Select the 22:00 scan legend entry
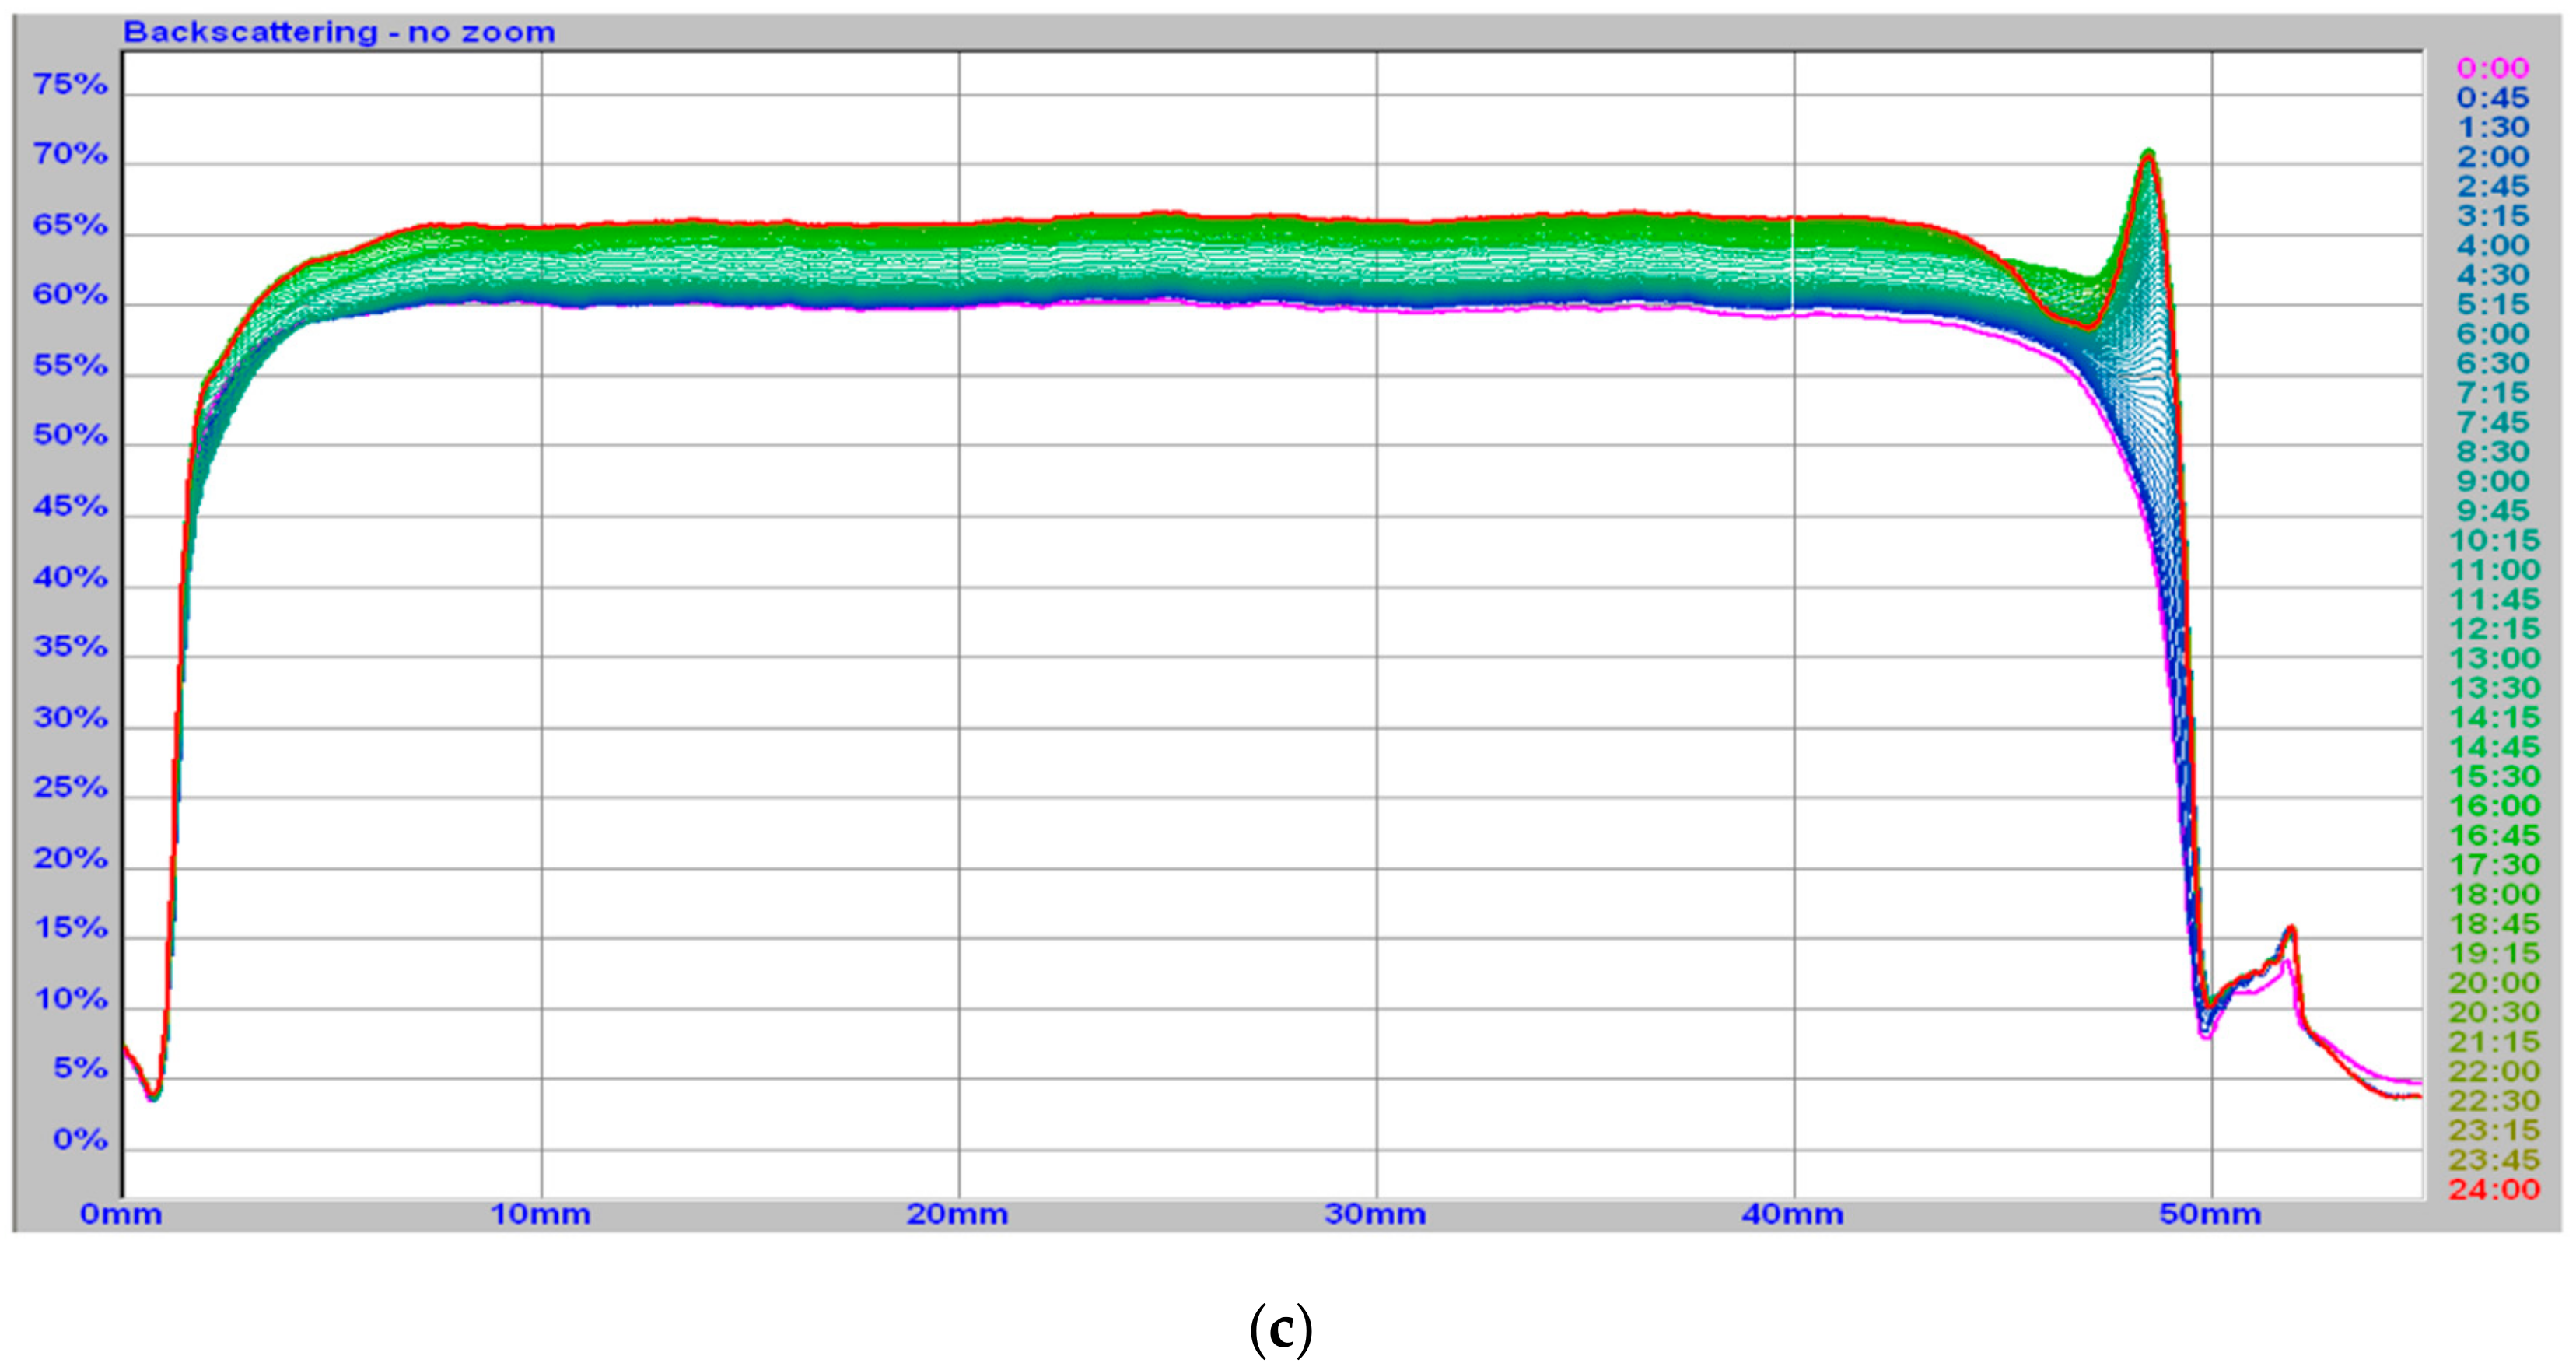 tap(2494, 1072)
